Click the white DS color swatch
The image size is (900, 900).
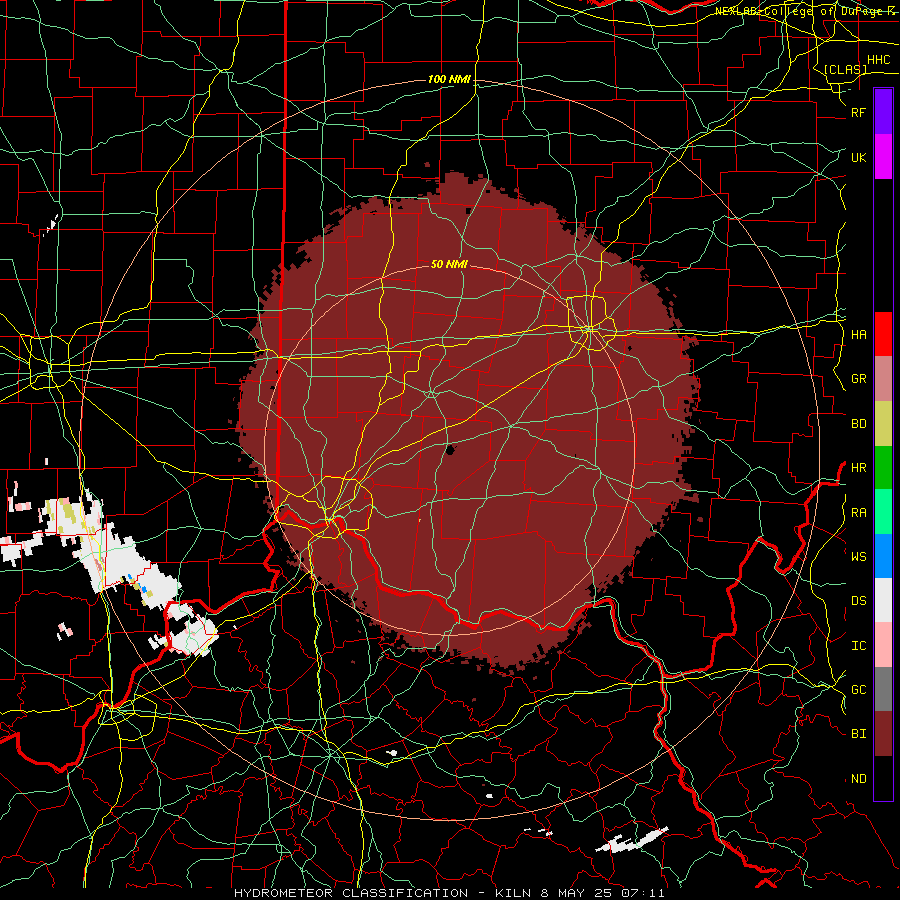tap(883, 600)
